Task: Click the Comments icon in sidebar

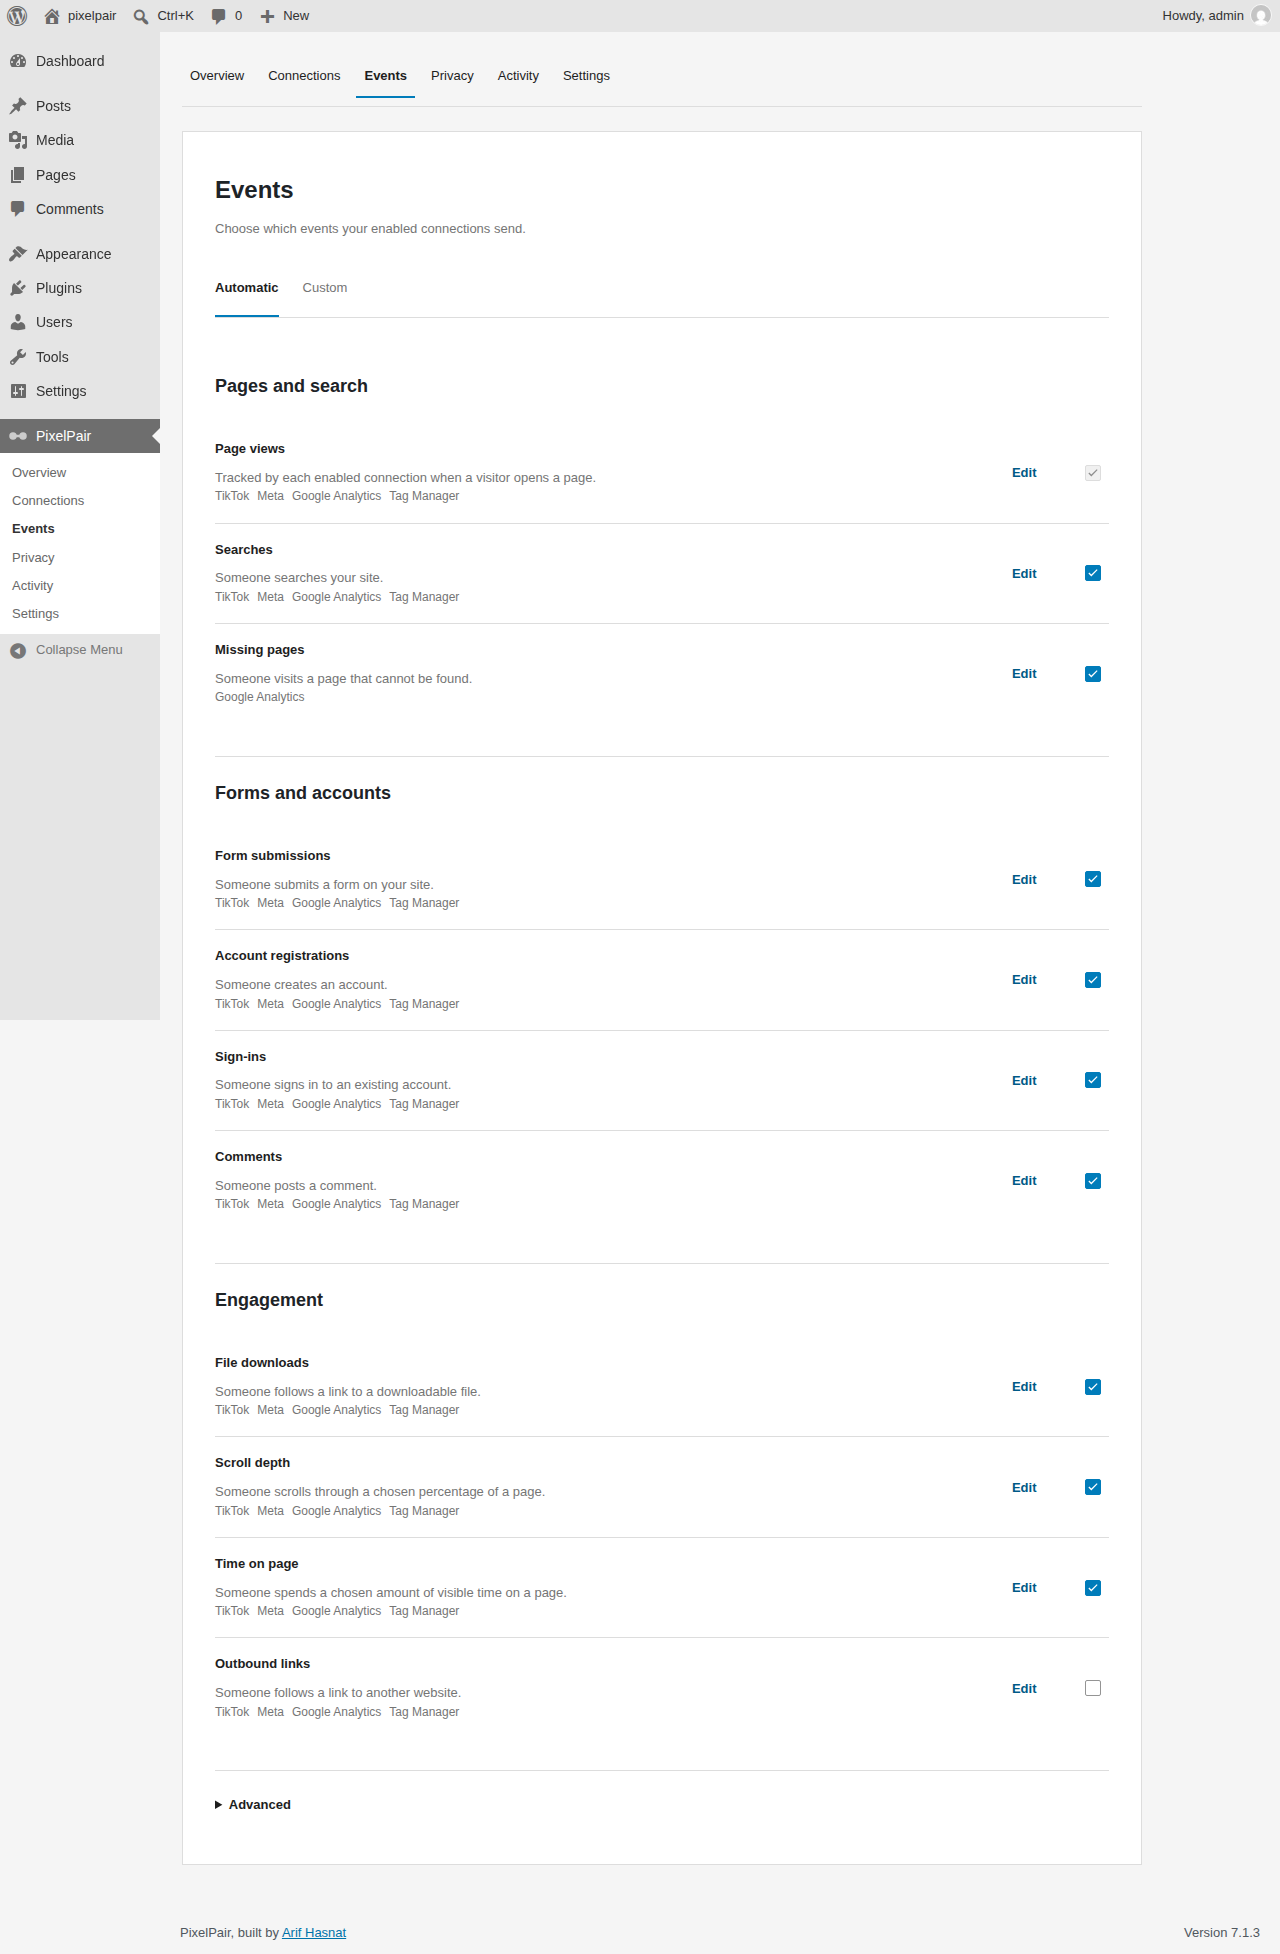Action: coord(18,209)
